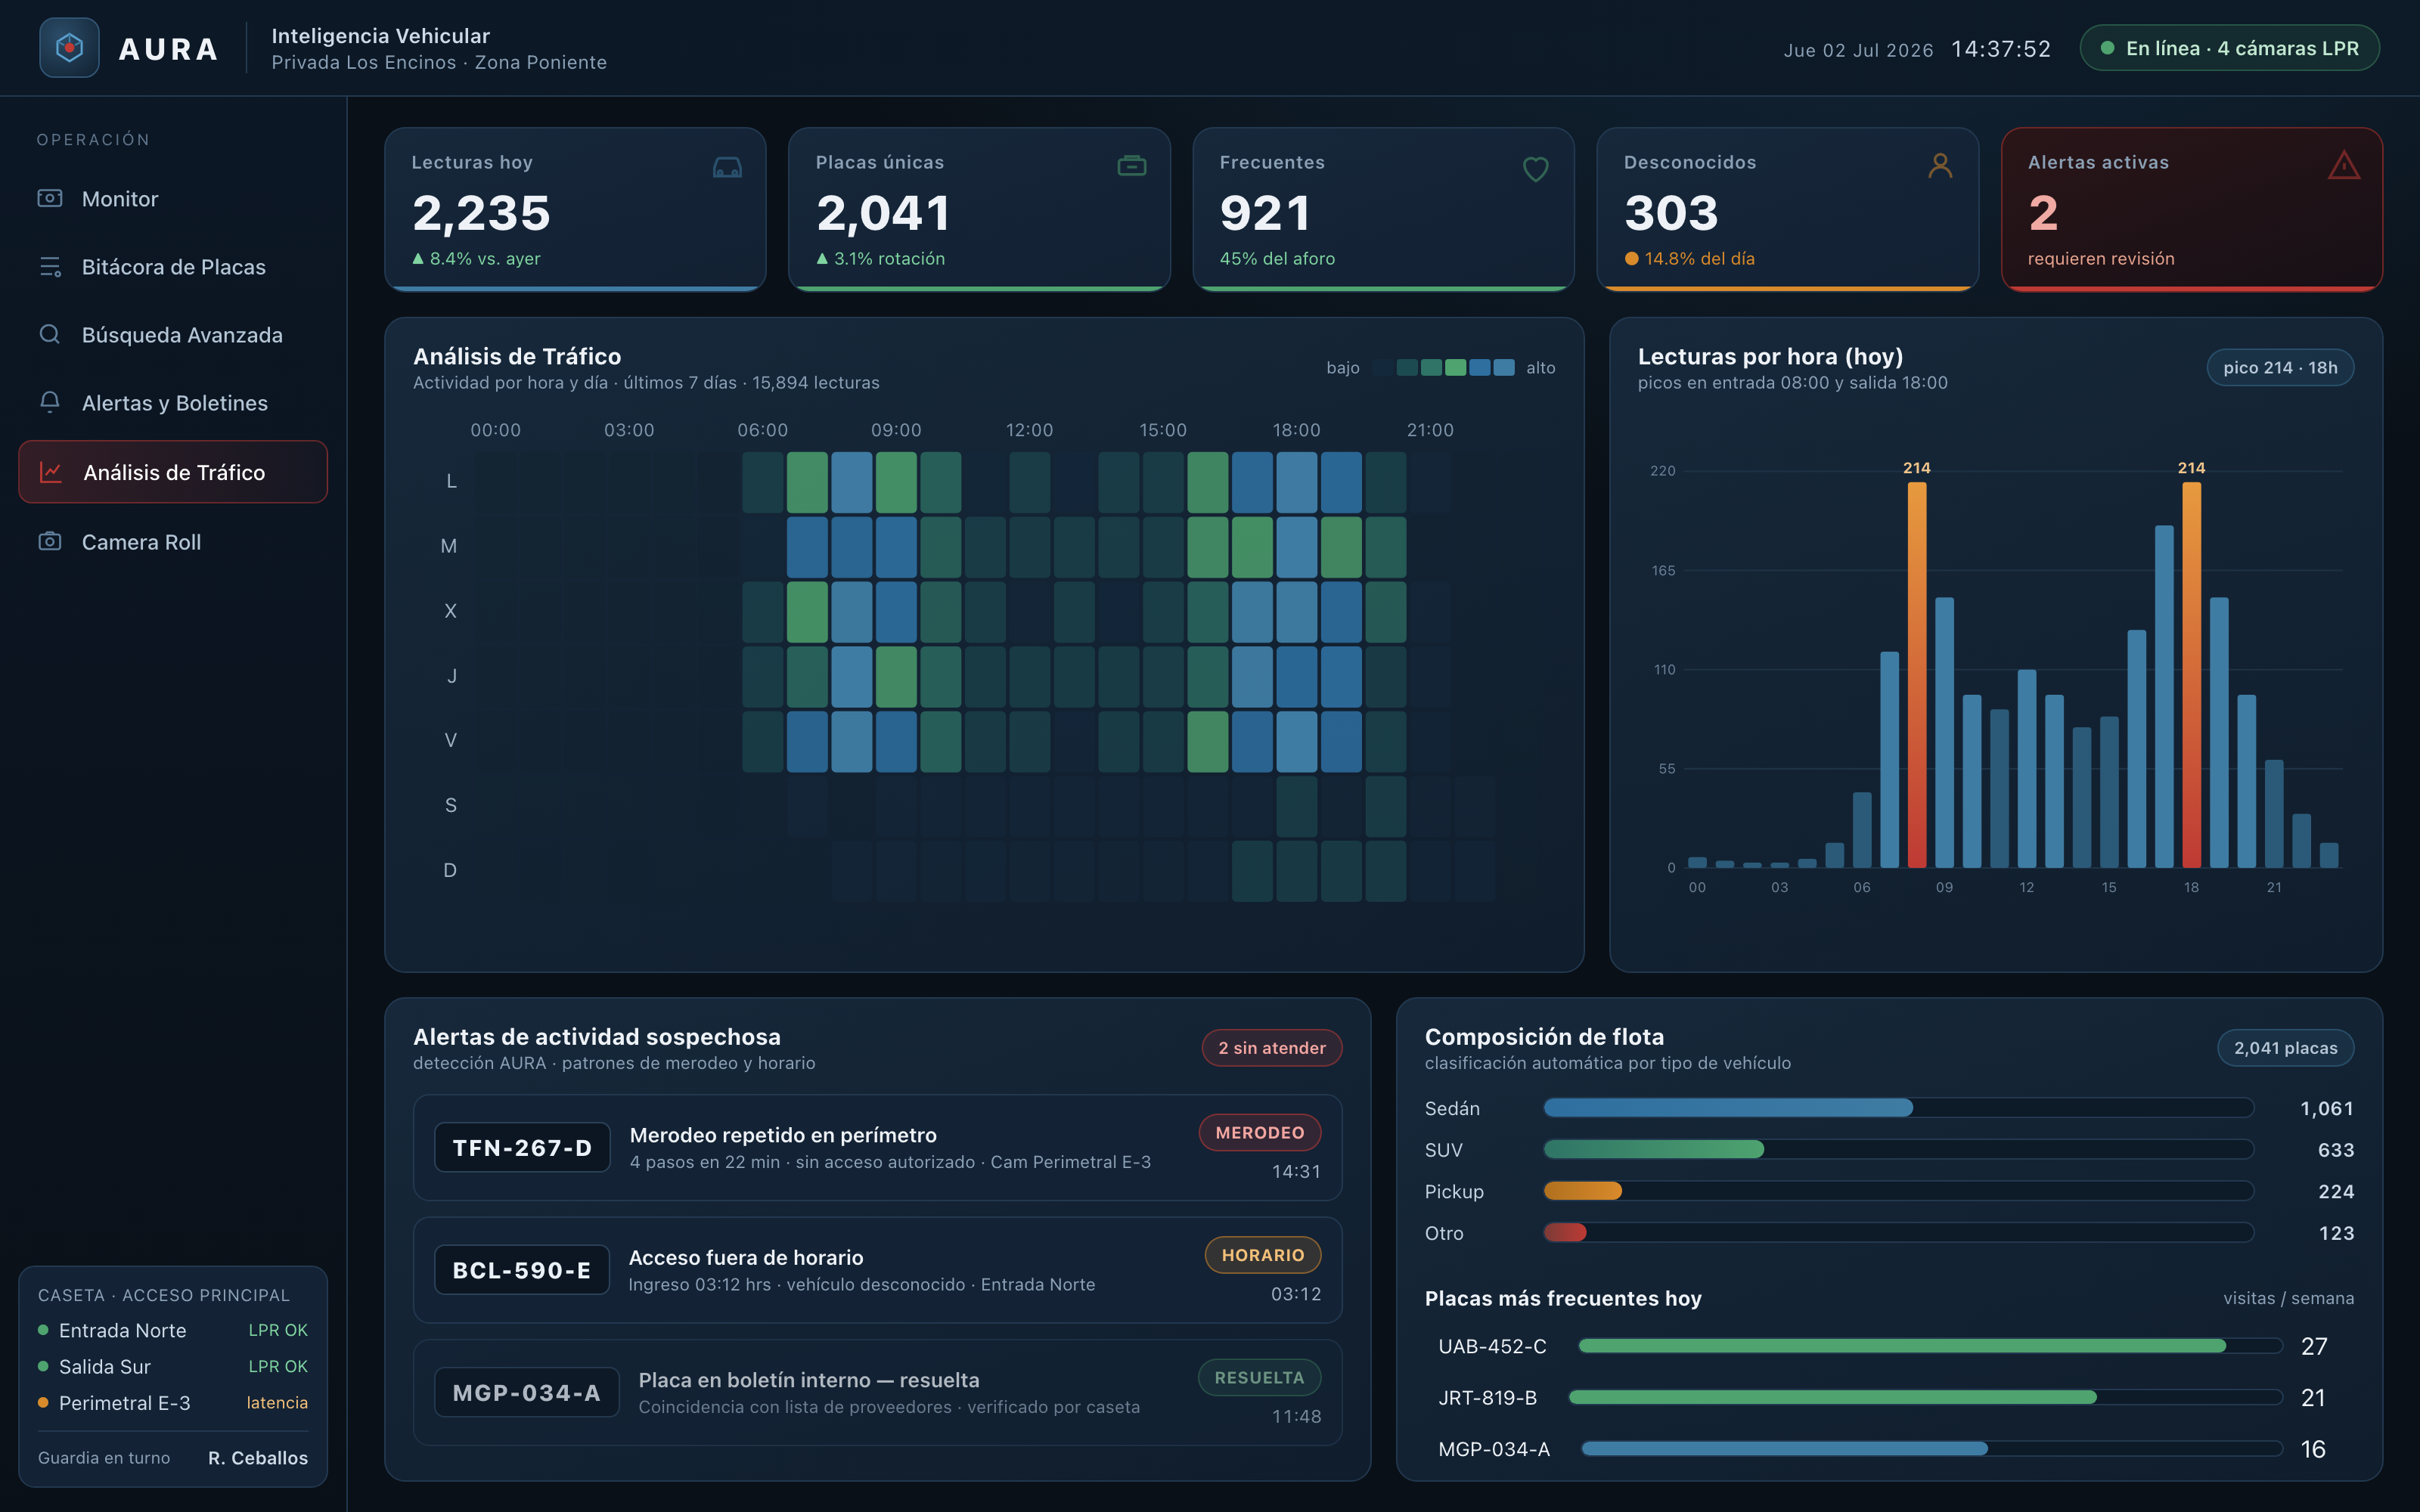The height and width of the screenshot is (1512, 2420).
Task: Click the bright green swatch in heatmap legend
Action: pos(1456,367)
